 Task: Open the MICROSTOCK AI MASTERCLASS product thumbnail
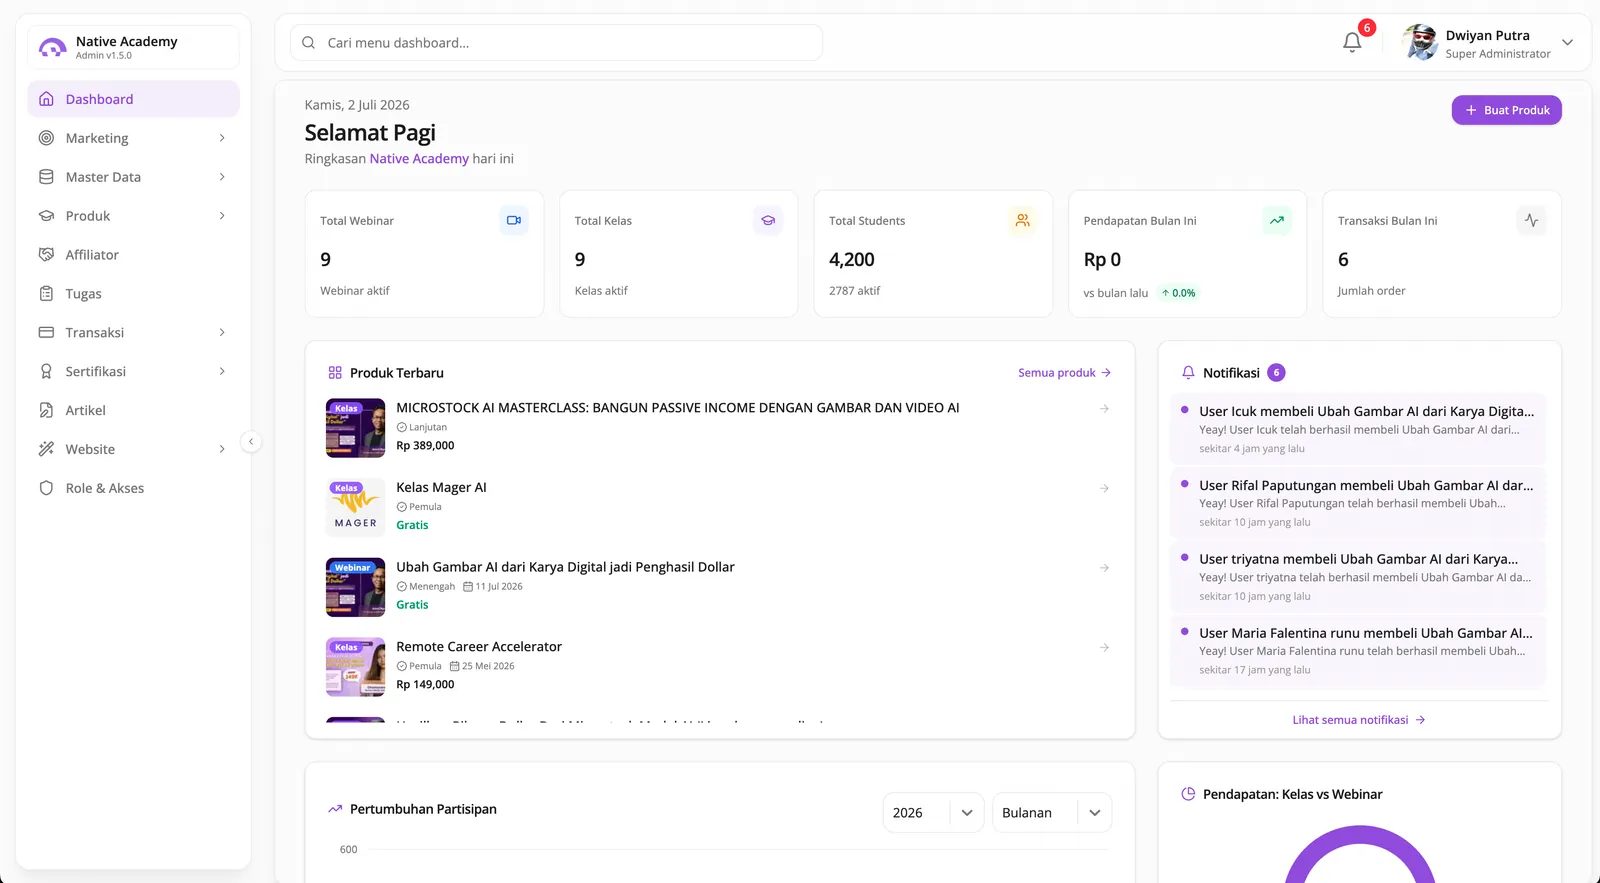tap(355, 428)
